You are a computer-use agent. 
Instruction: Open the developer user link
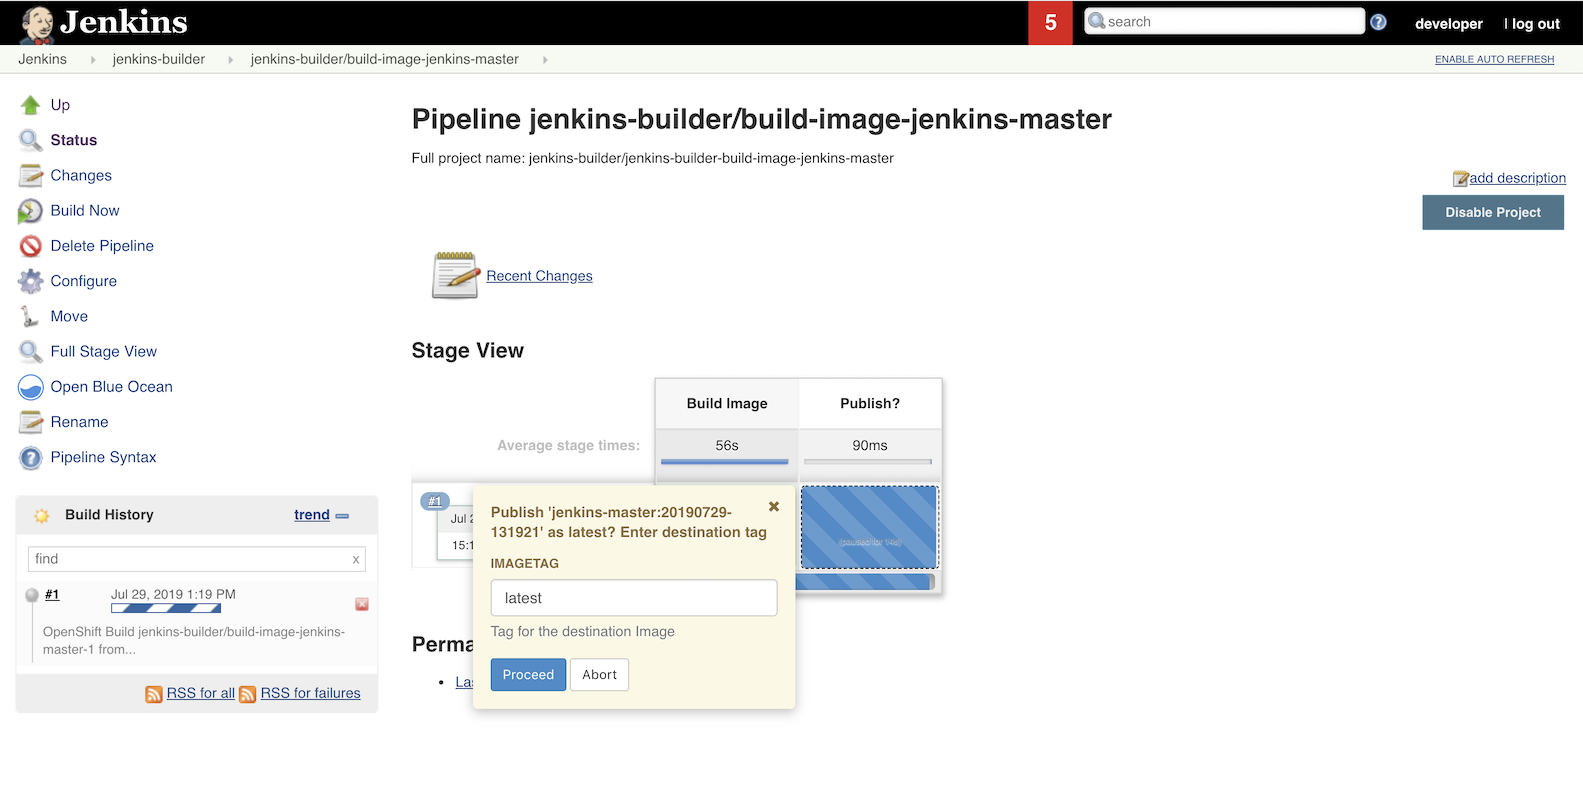point(1449,23)
